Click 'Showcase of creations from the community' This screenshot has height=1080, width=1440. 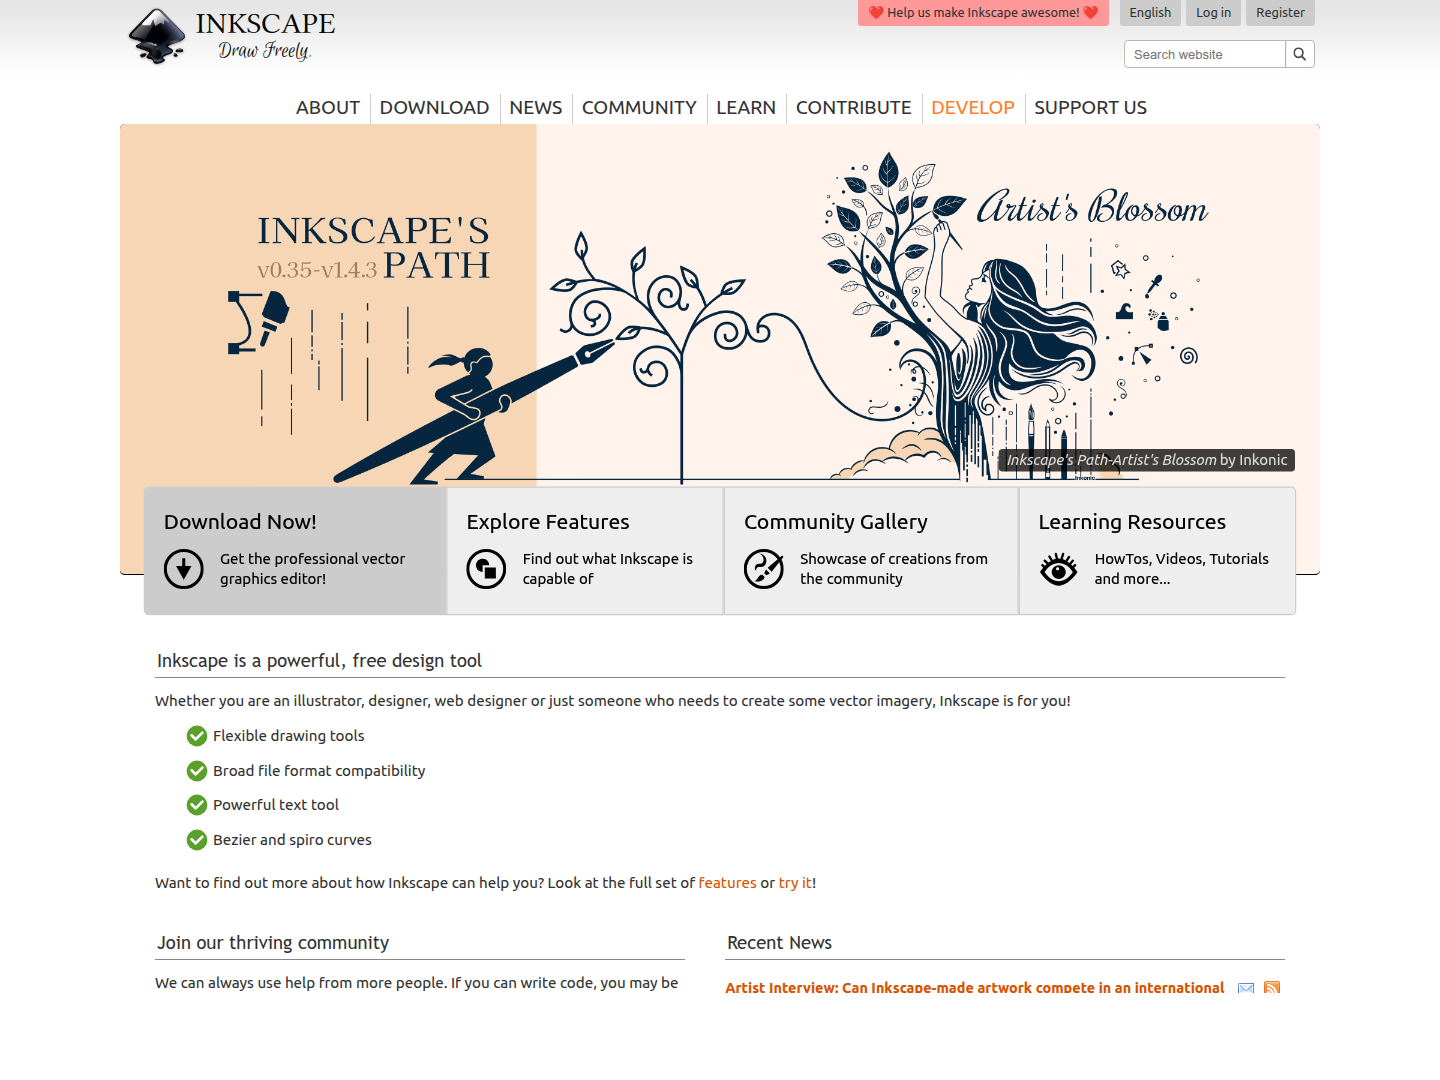click(894, 569)
